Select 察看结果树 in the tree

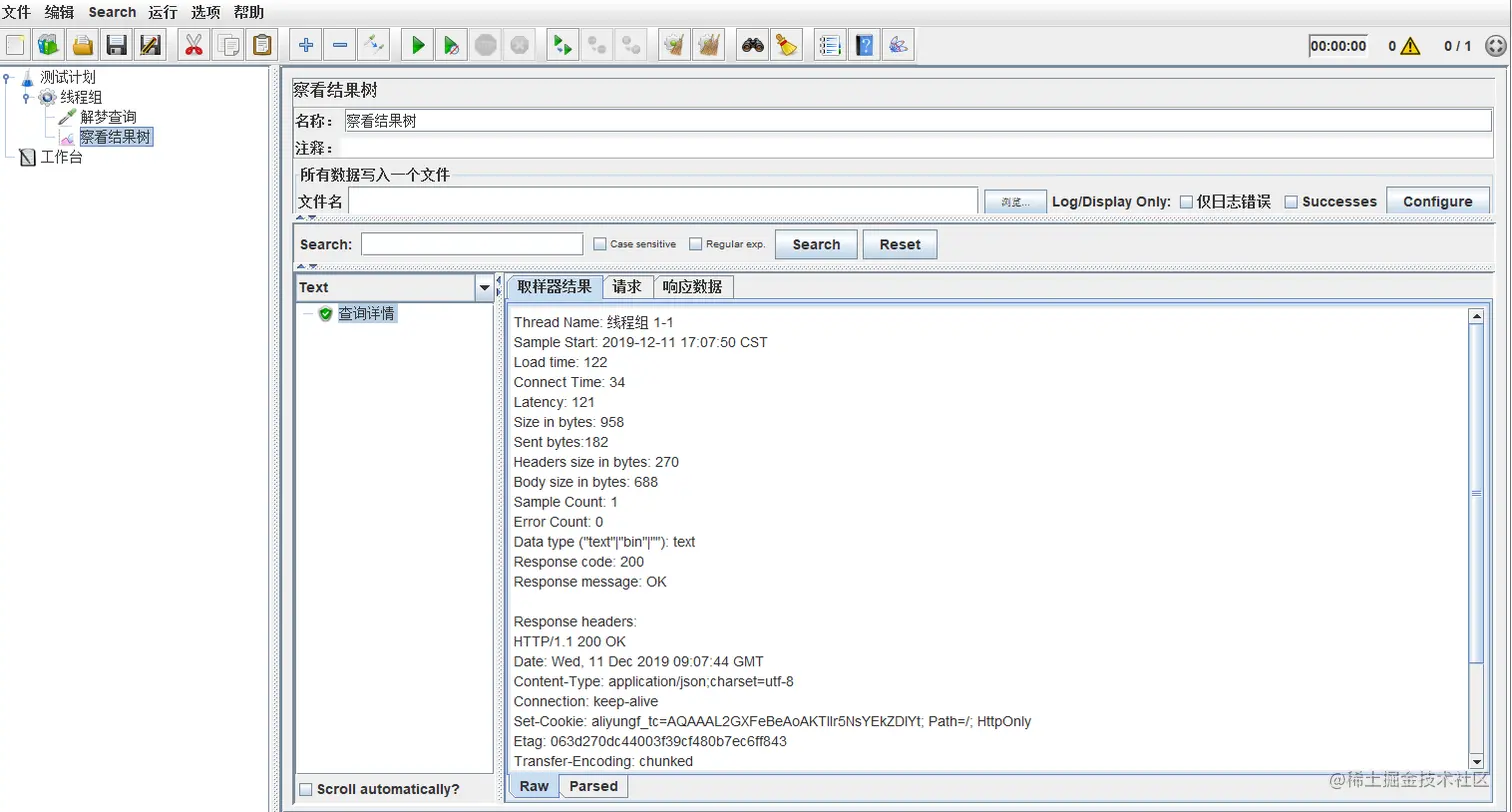(115, 137)
